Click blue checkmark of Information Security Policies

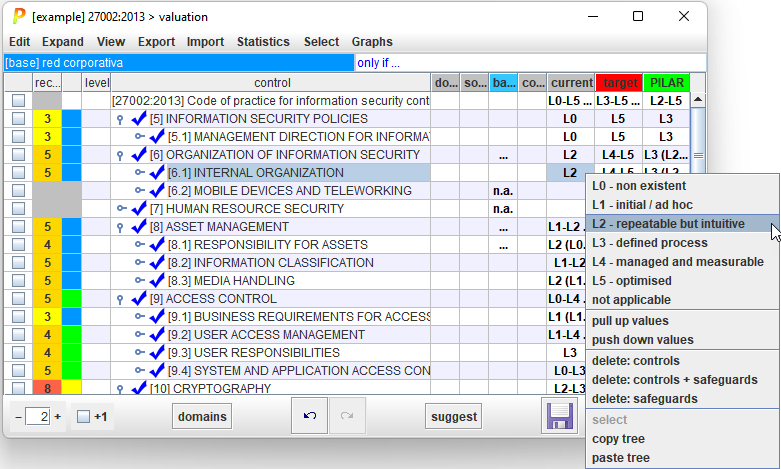coord(139,118)
